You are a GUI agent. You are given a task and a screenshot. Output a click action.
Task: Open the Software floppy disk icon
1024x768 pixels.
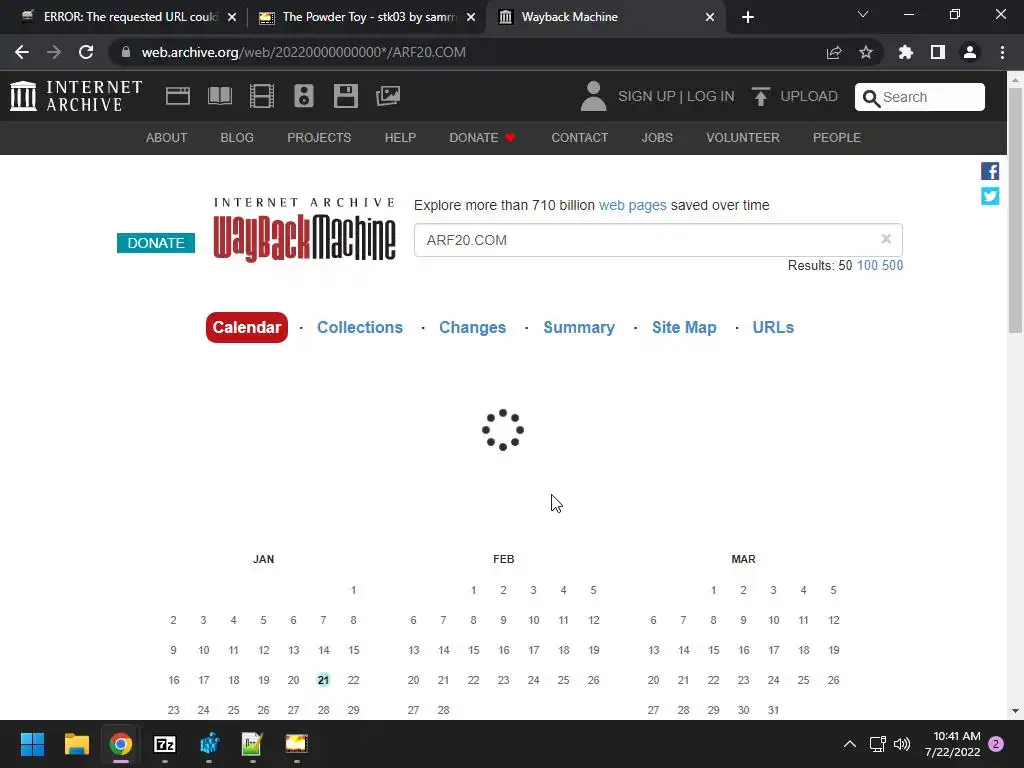click(345, 96)
